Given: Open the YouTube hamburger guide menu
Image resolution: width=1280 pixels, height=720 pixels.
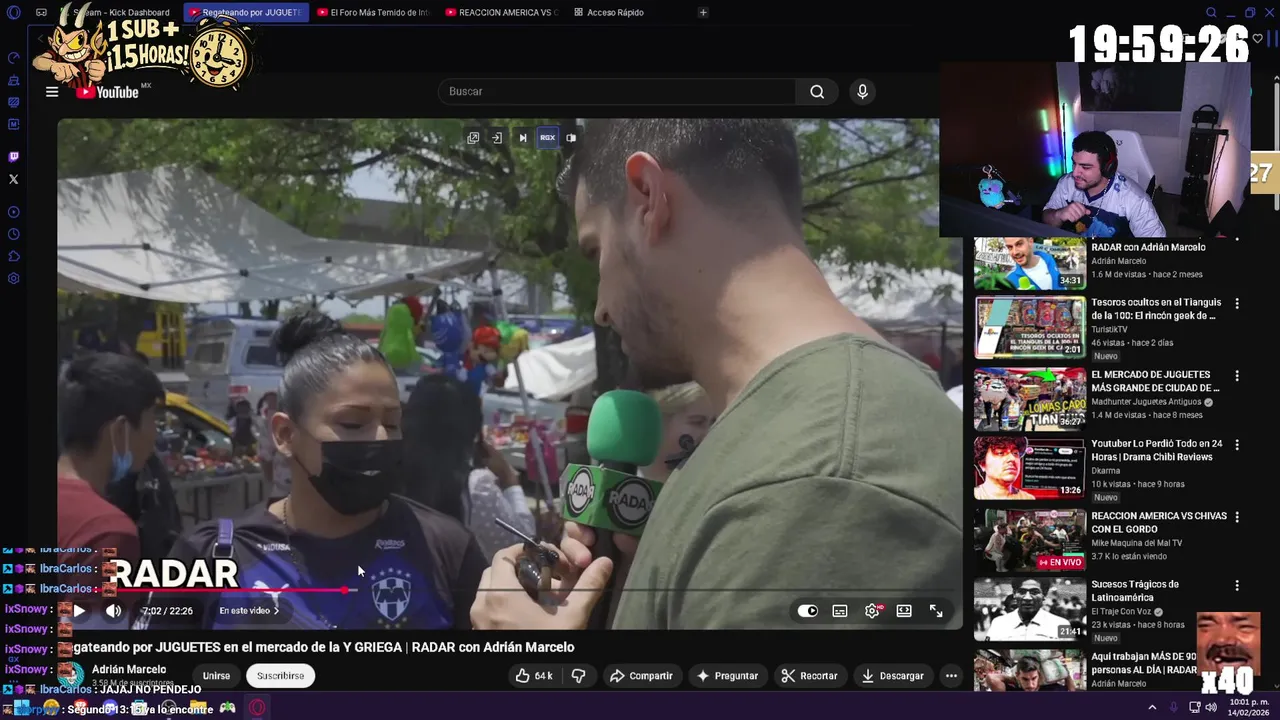Looking at the screenshot, I should click(52, 92).
